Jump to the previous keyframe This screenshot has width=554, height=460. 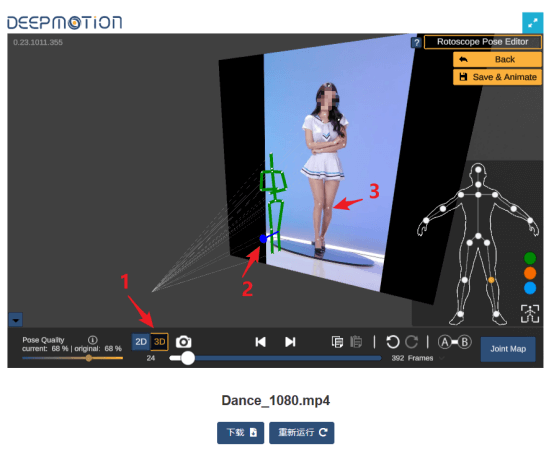tap(260, 342)
